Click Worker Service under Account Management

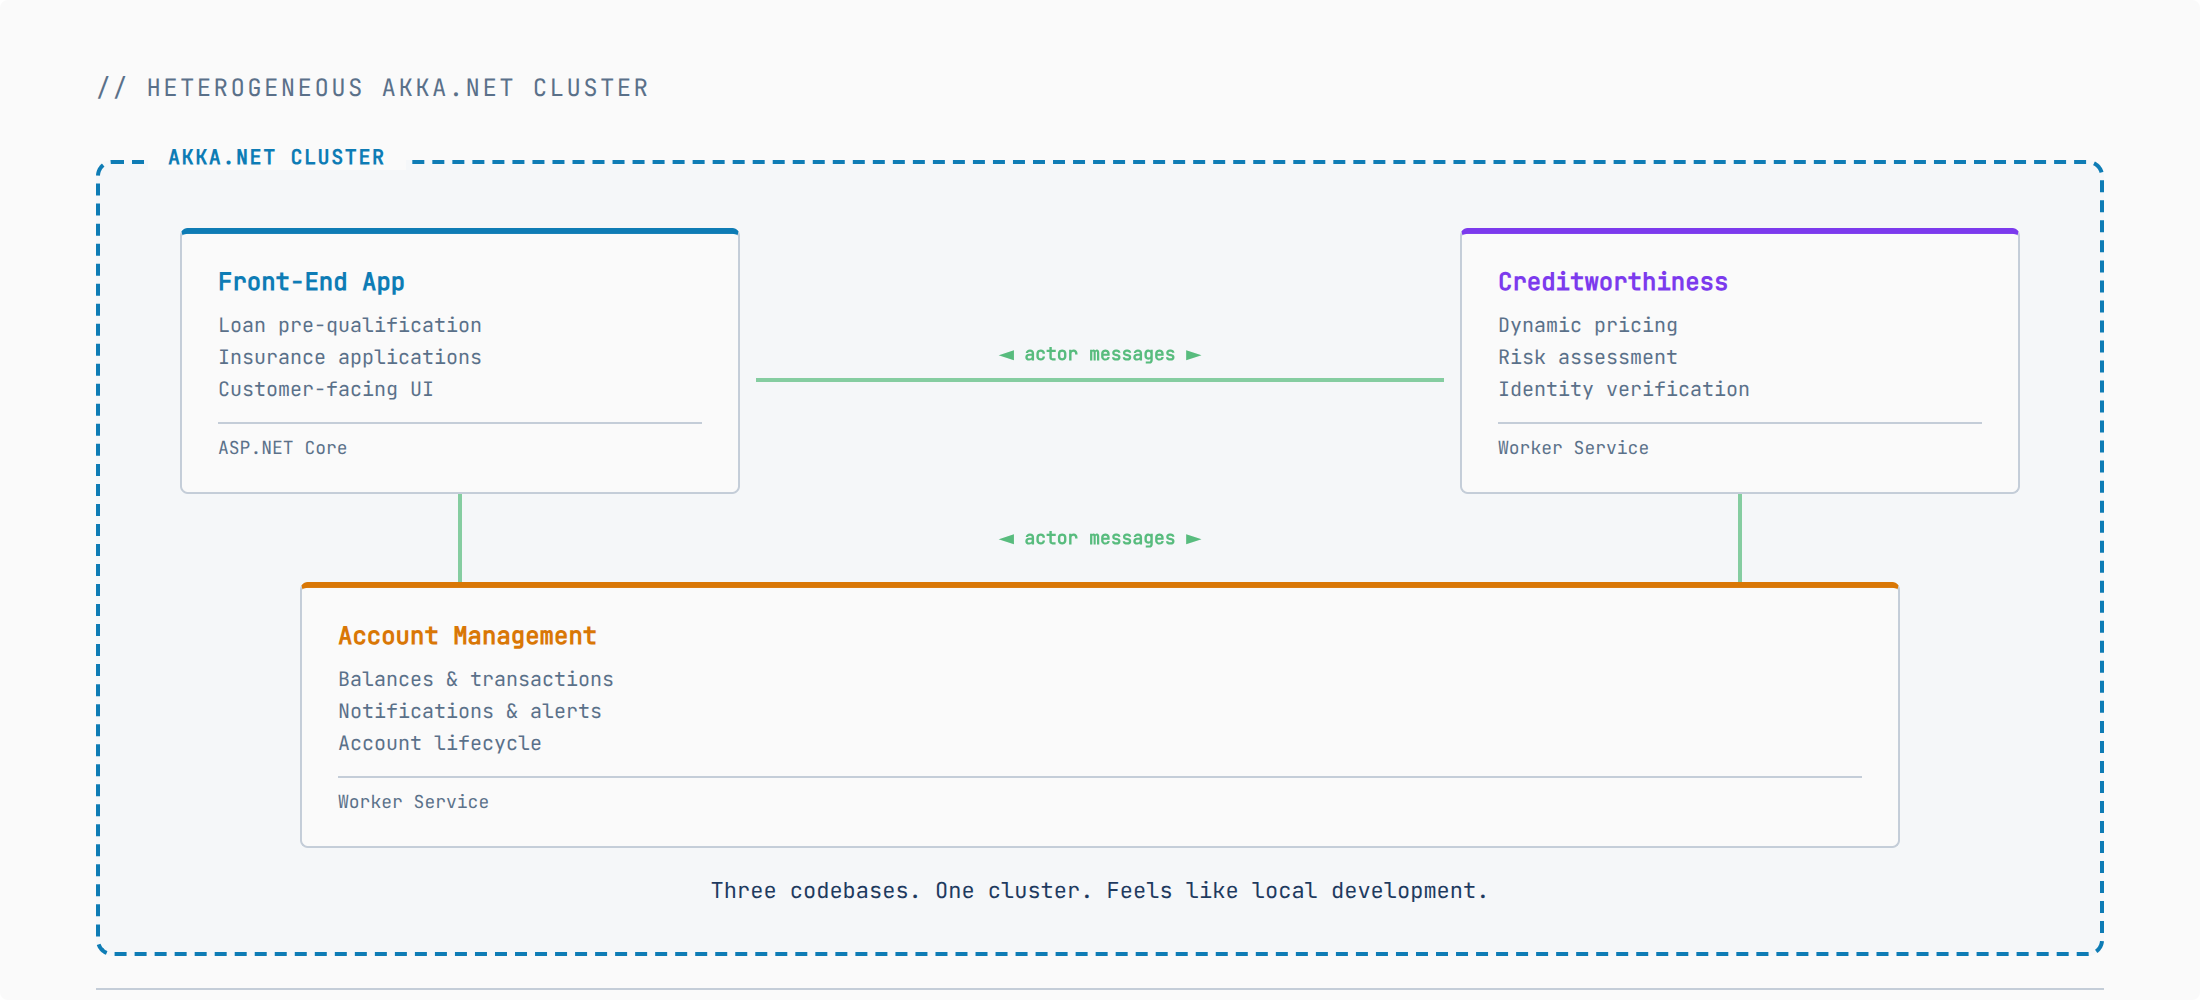[413, 802]
